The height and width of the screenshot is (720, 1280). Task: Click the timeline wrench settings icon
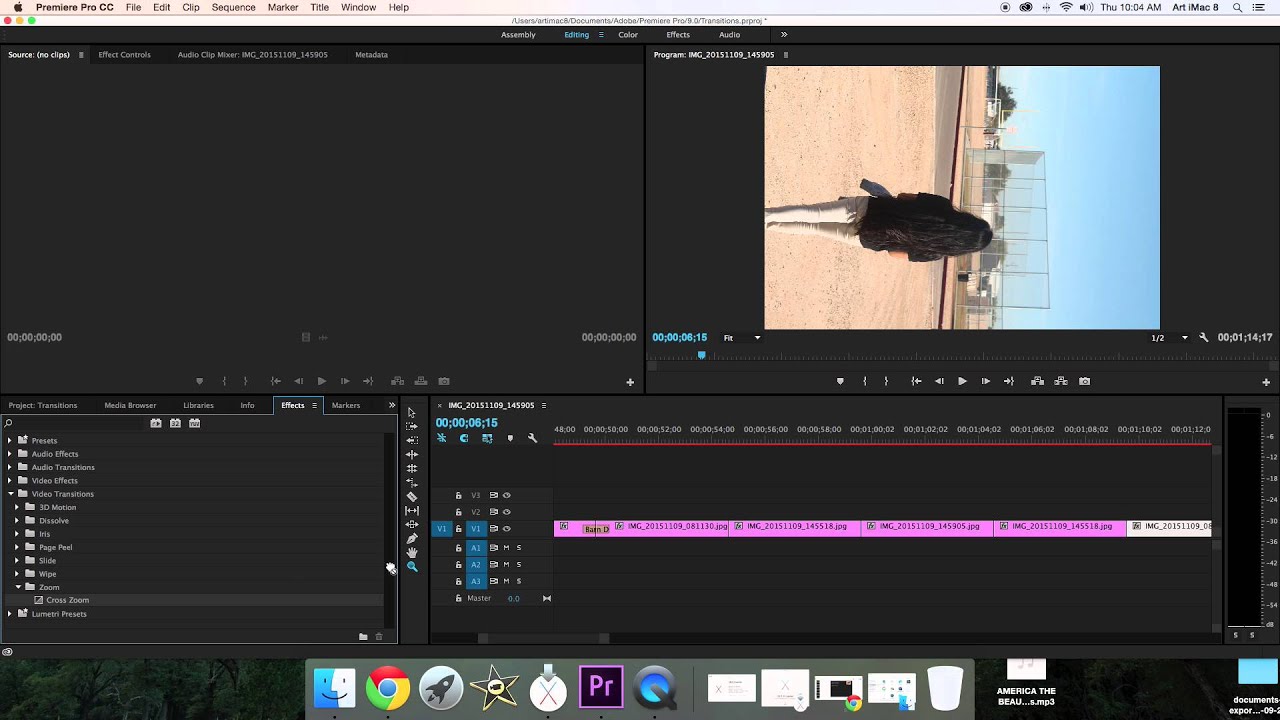point(532,438)
